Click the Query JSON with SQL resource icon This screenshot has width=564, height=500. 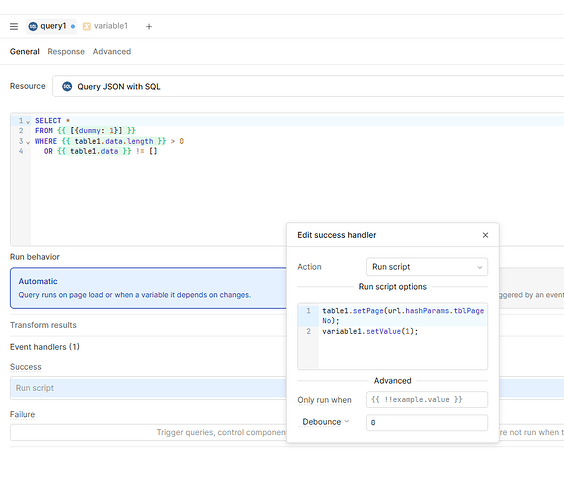click(x=67, y=86)
